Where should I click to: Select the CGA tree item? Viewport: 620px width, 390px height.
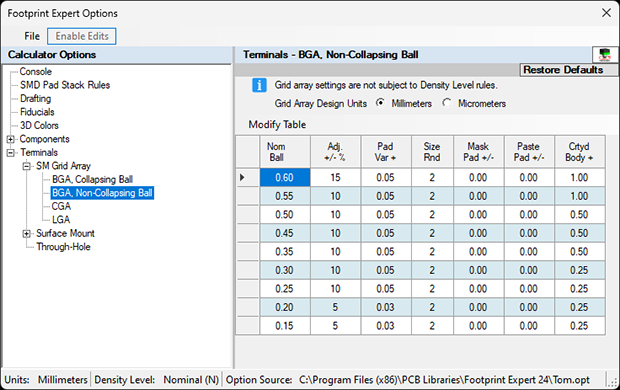(x=61, y=206)
